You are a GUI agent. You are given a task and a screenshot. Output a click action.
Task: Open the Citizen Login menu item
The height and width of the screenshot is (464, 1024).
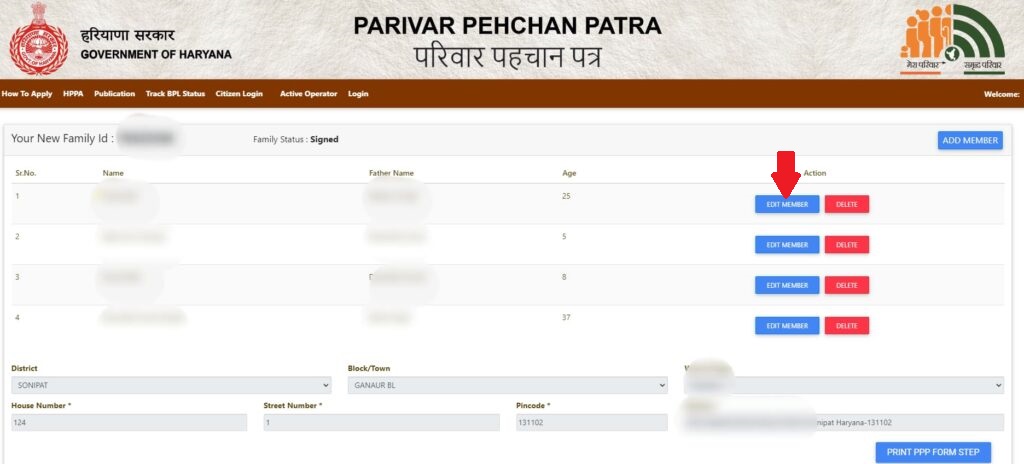pyautogui.click(x=239, y=93)
